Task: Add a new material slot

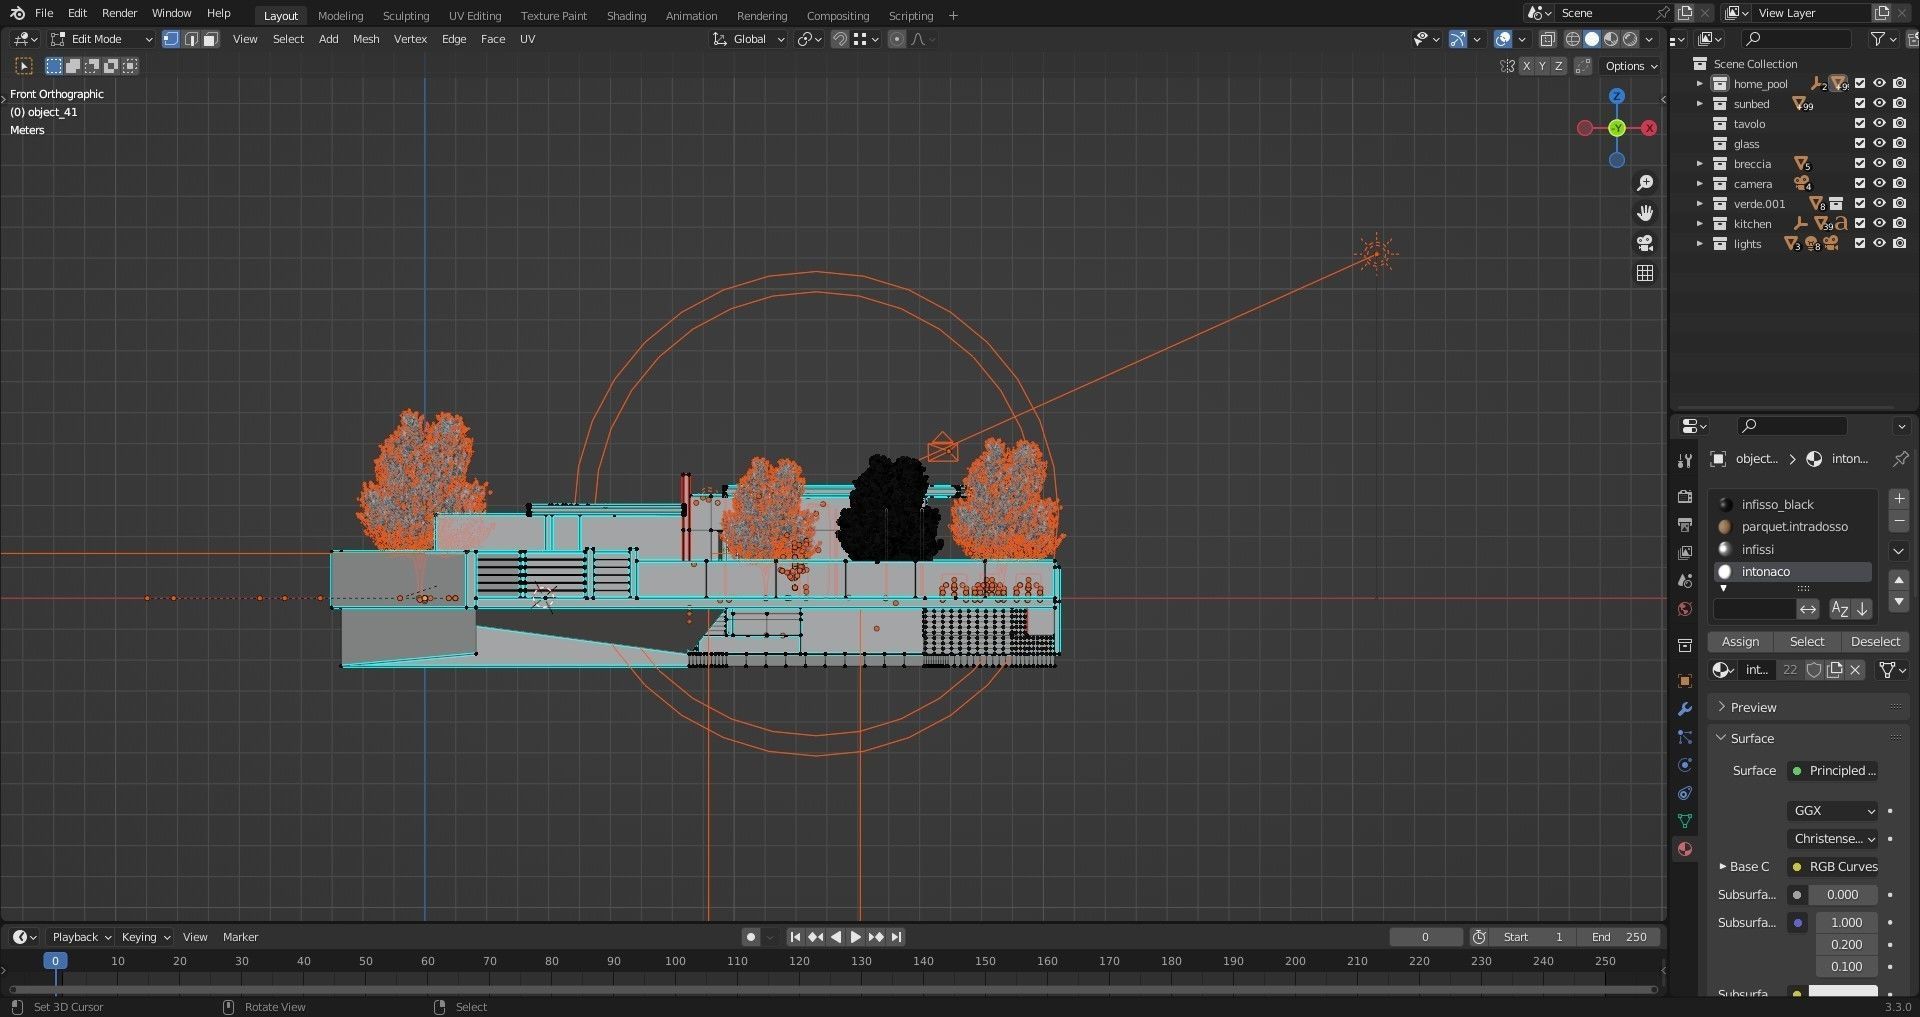Action: coord(1898,499)
